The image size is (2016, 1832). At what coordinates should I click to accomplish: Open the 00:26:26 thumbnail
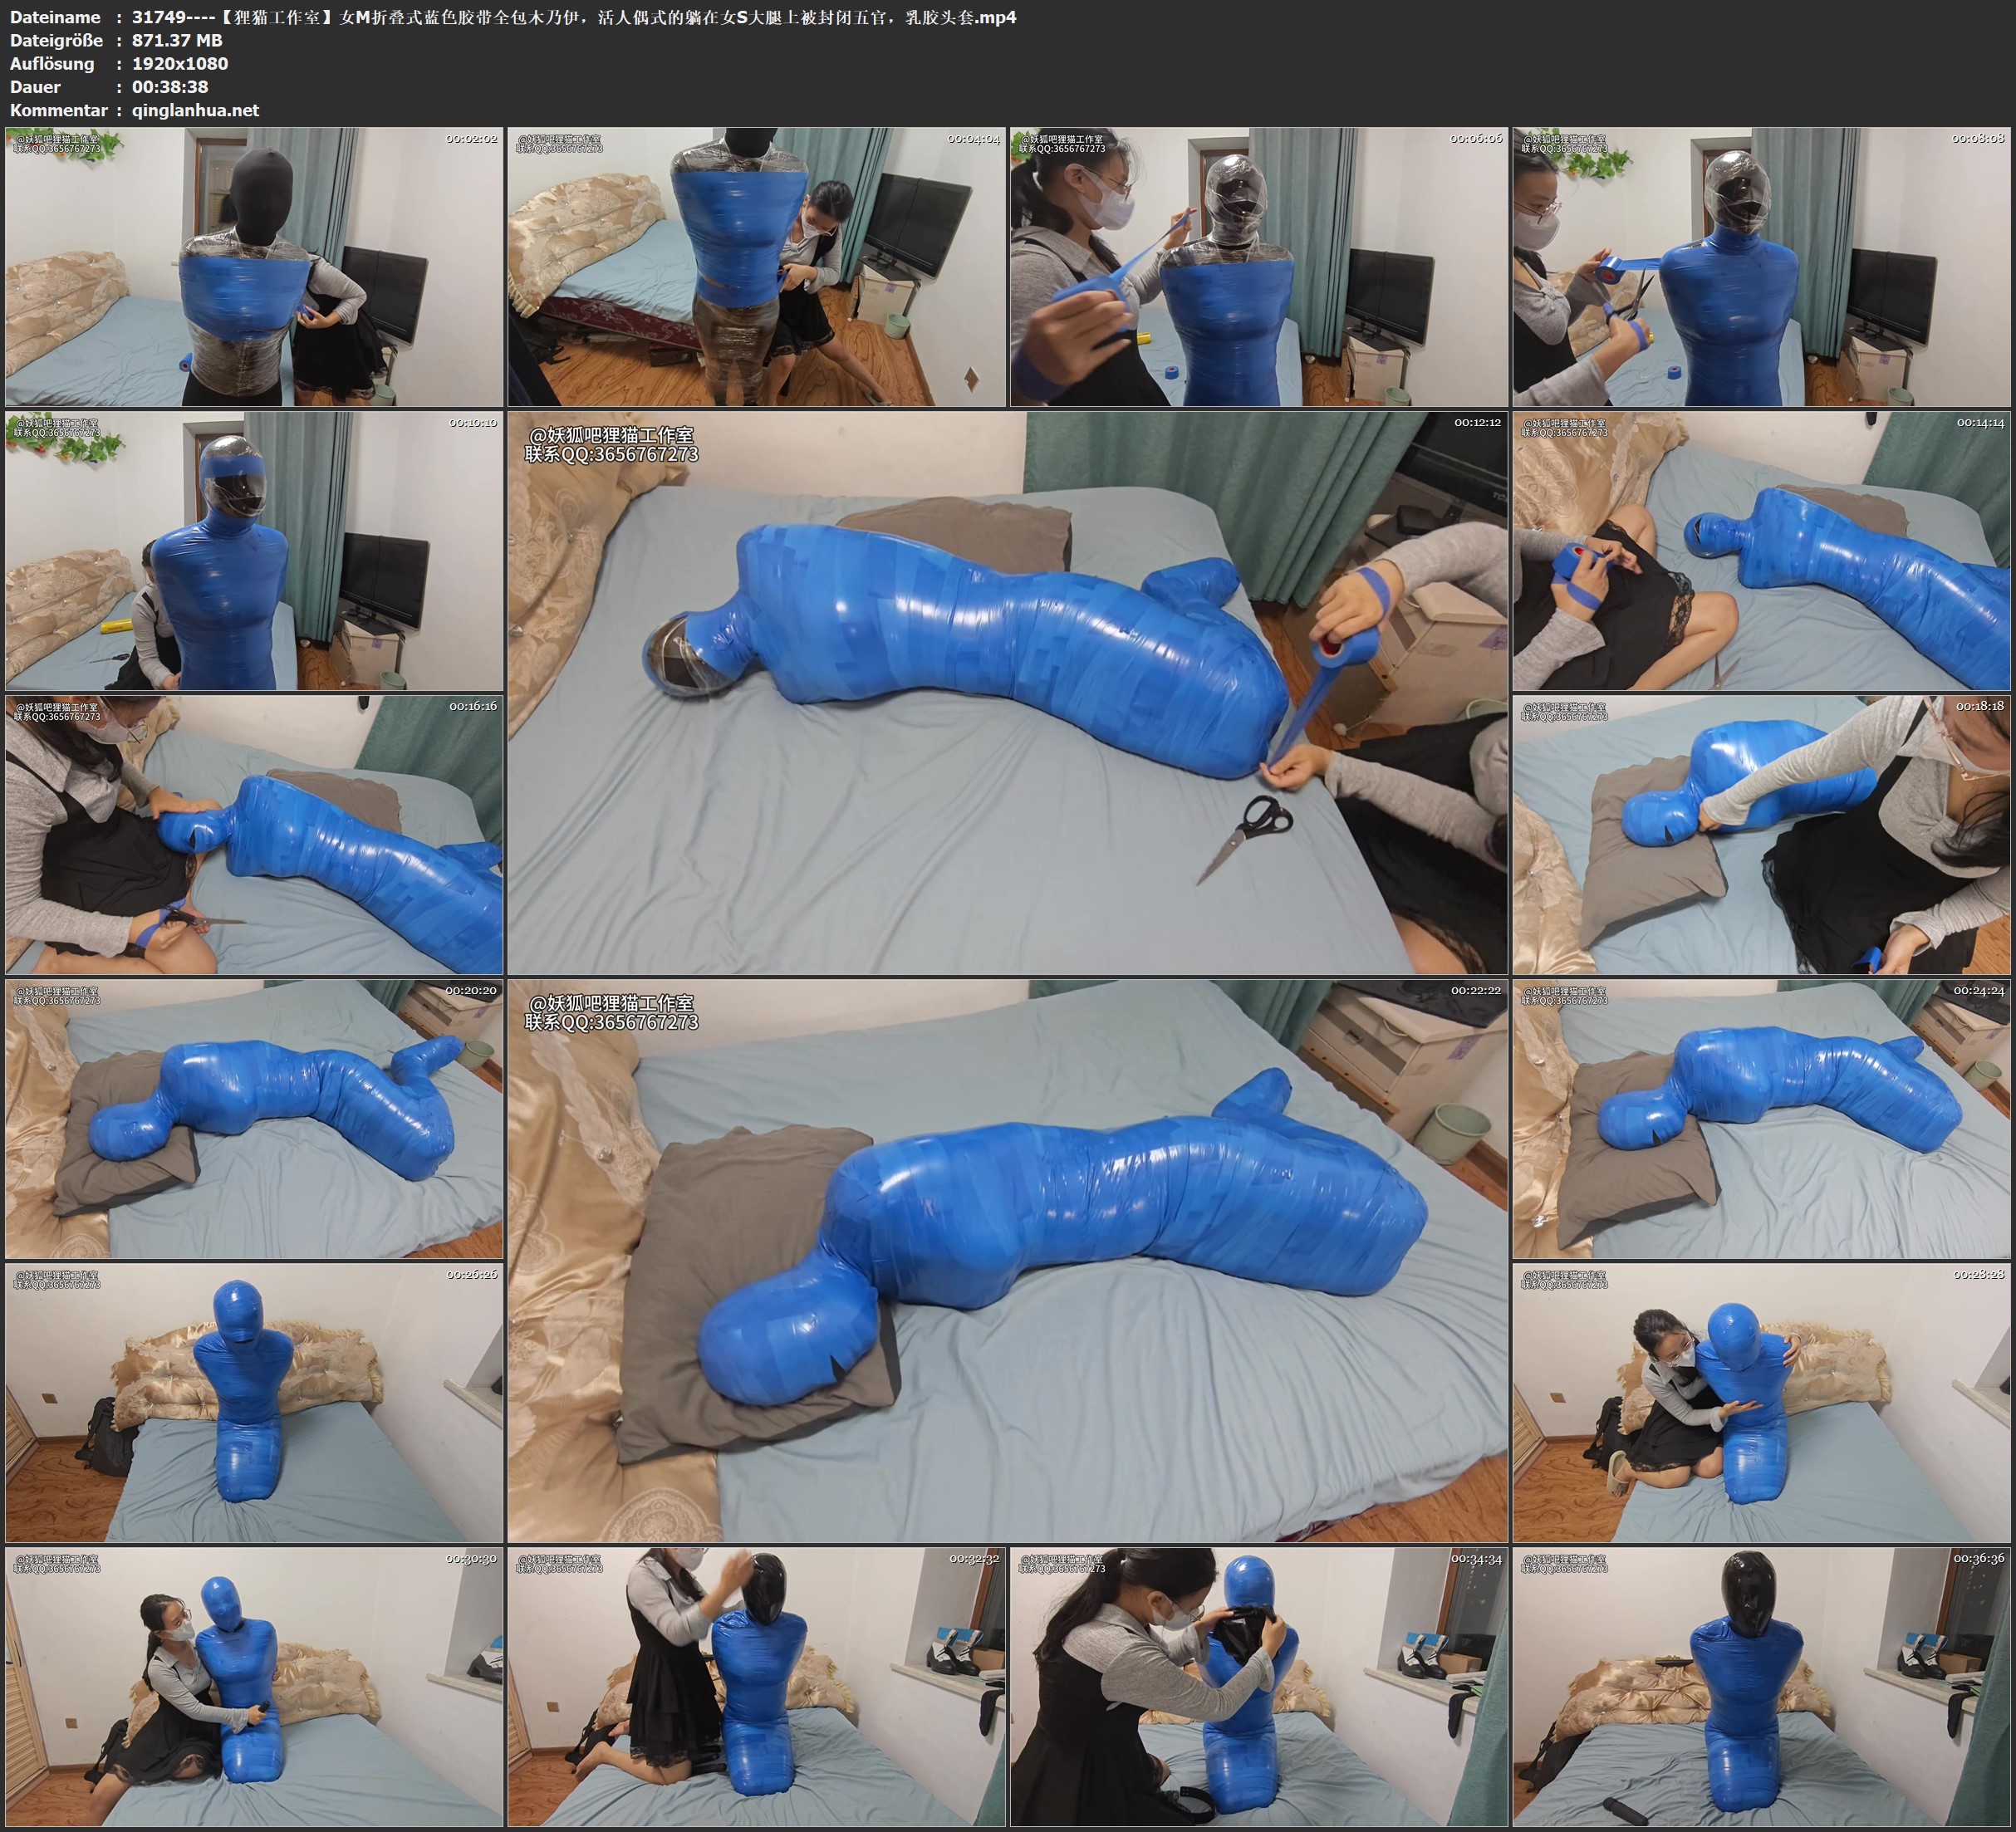tap(254, 1403)
